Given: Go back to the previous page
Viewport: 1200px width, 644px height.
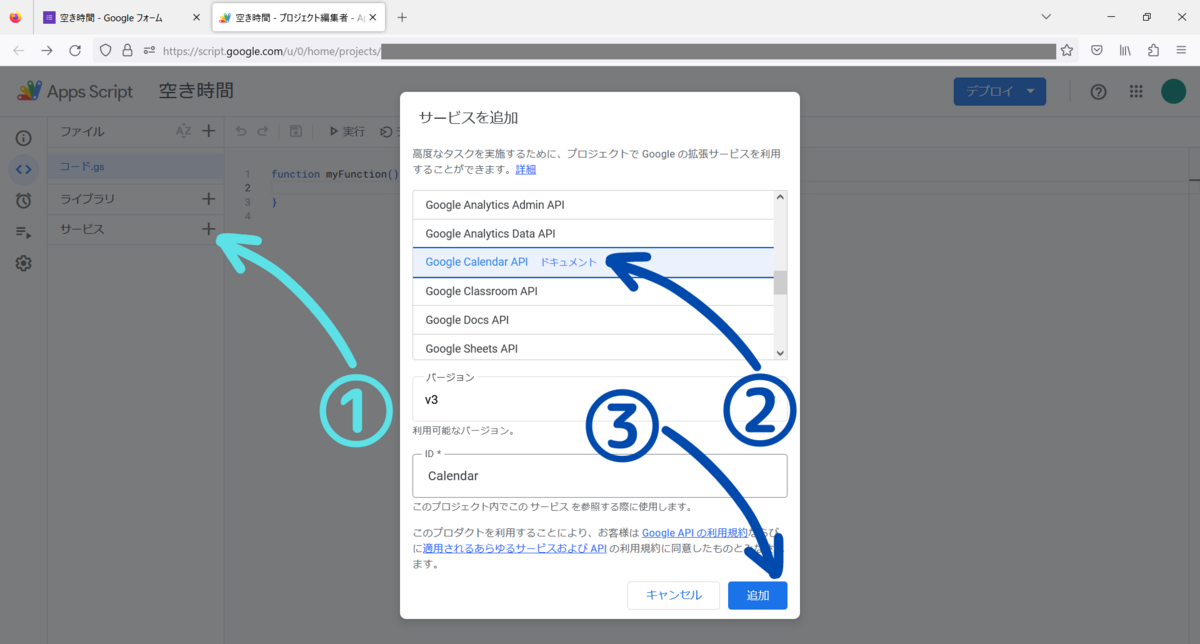Looking at the screenshot, I should 19,50.
